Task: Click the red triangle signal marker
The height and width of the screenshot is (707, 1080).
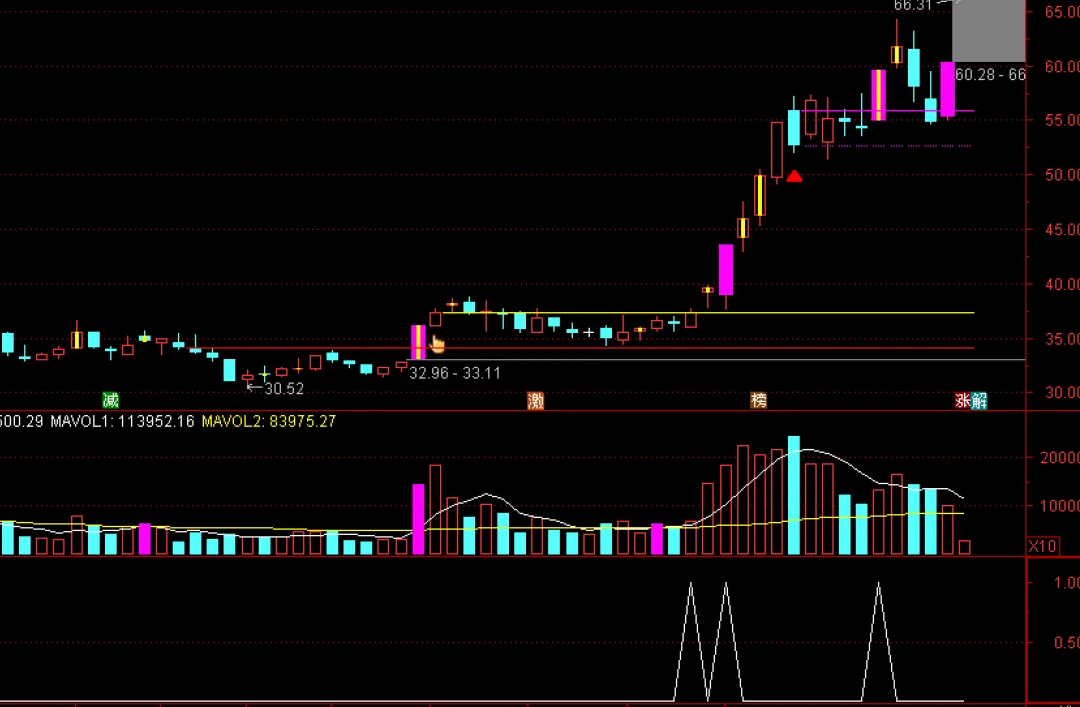Action: point(794,176)
